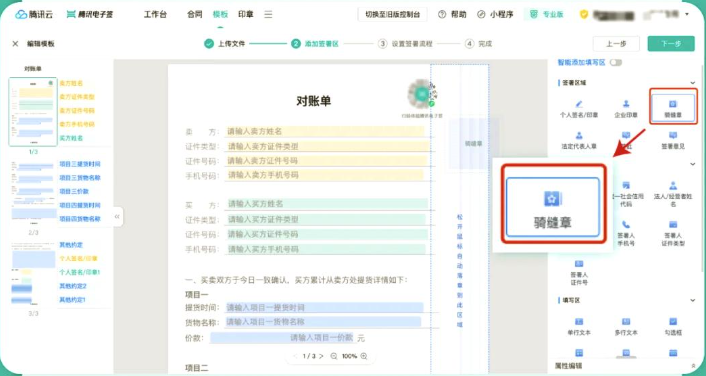The height and width of the screenshot is (376, 706).
Task: Collapse the 填写区 section
Action: coord(692,300)
